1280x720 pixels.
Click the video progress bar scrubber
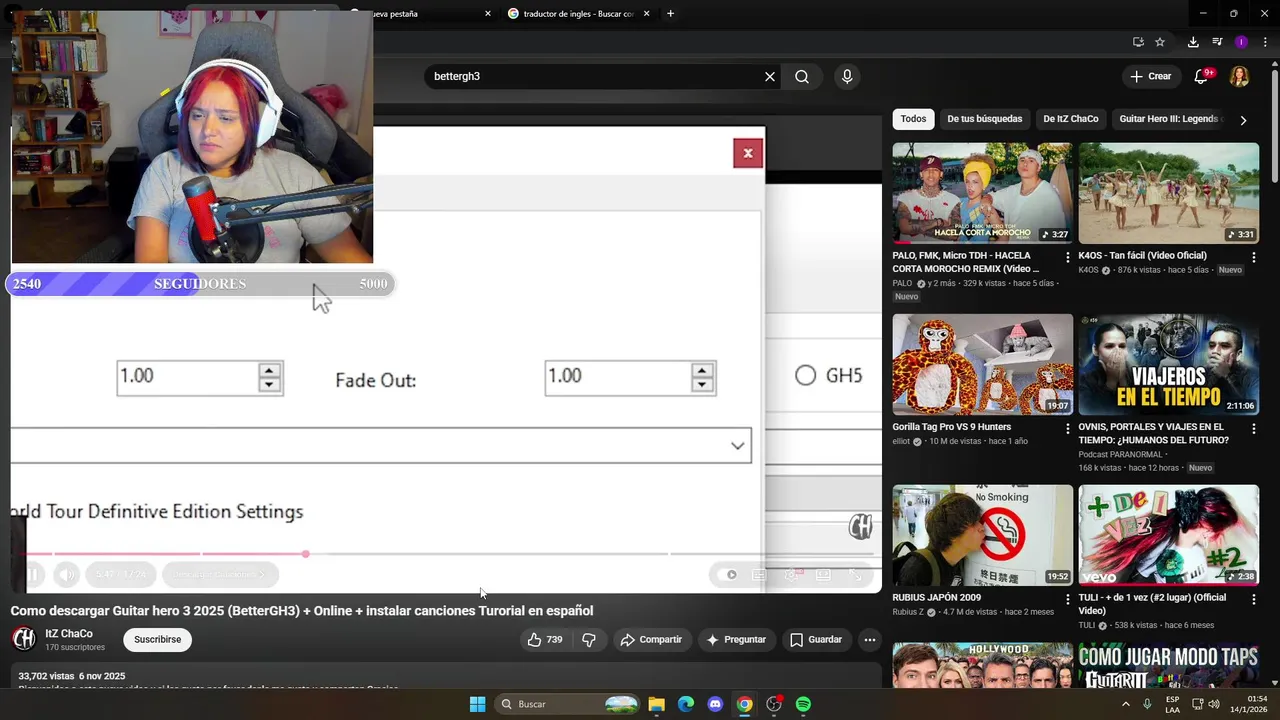(x=305, y=553)
